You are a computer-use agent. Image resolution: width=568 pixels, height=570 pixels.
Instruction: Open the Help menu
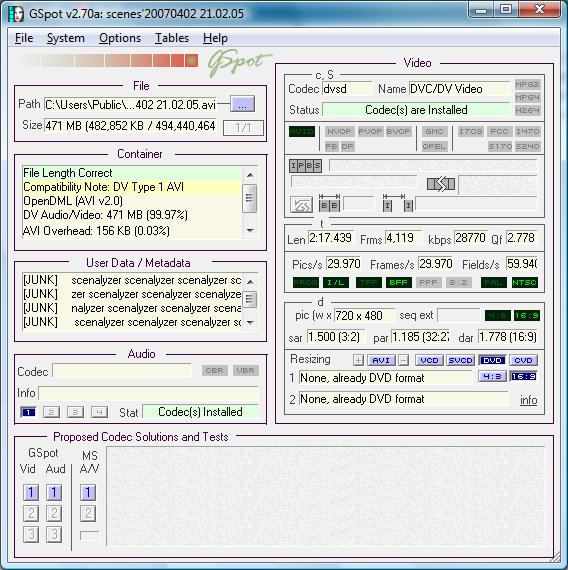215,38
